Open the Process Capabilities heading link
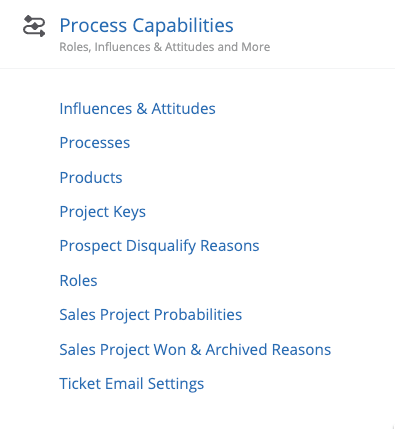 click(146, 25)
